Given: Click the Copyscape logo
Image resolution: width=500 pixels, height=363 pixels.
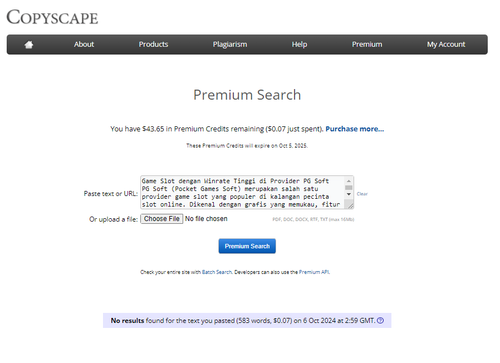Looking at the screenshot, I should [52, 17].
